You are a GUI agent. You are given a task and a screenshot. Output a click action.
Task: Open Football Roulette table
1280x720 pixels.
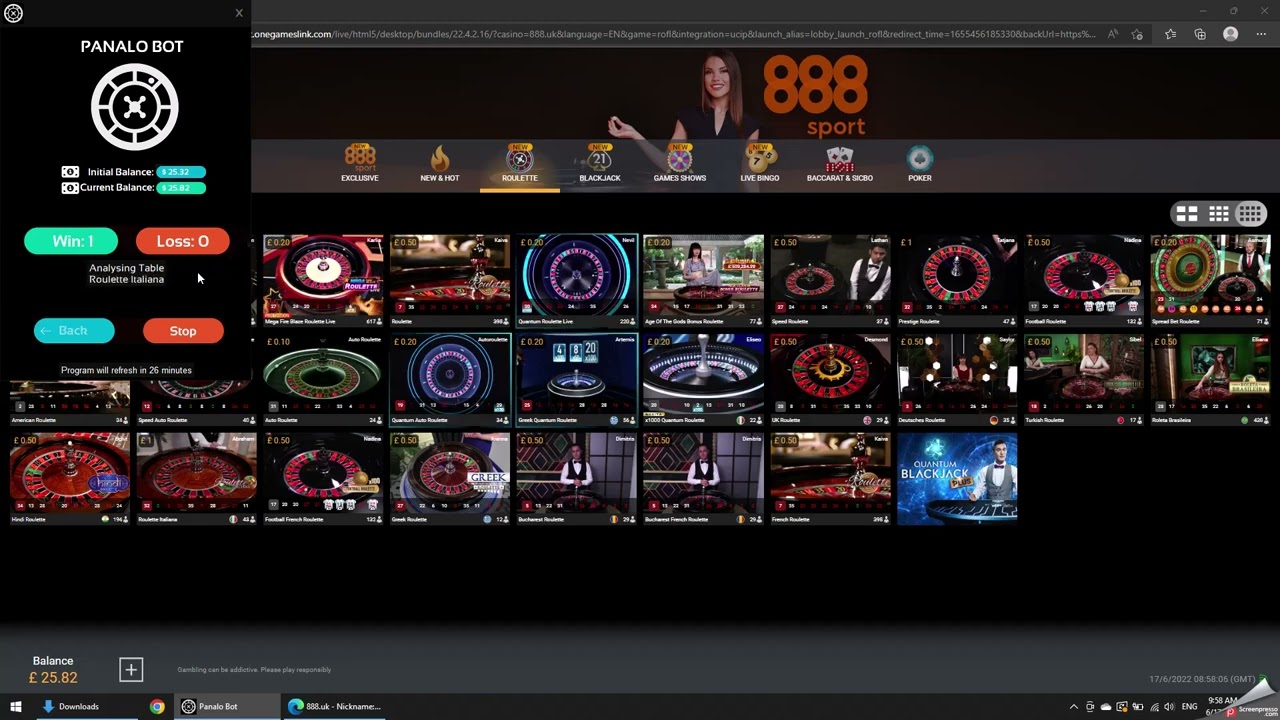click(1084, 280)
